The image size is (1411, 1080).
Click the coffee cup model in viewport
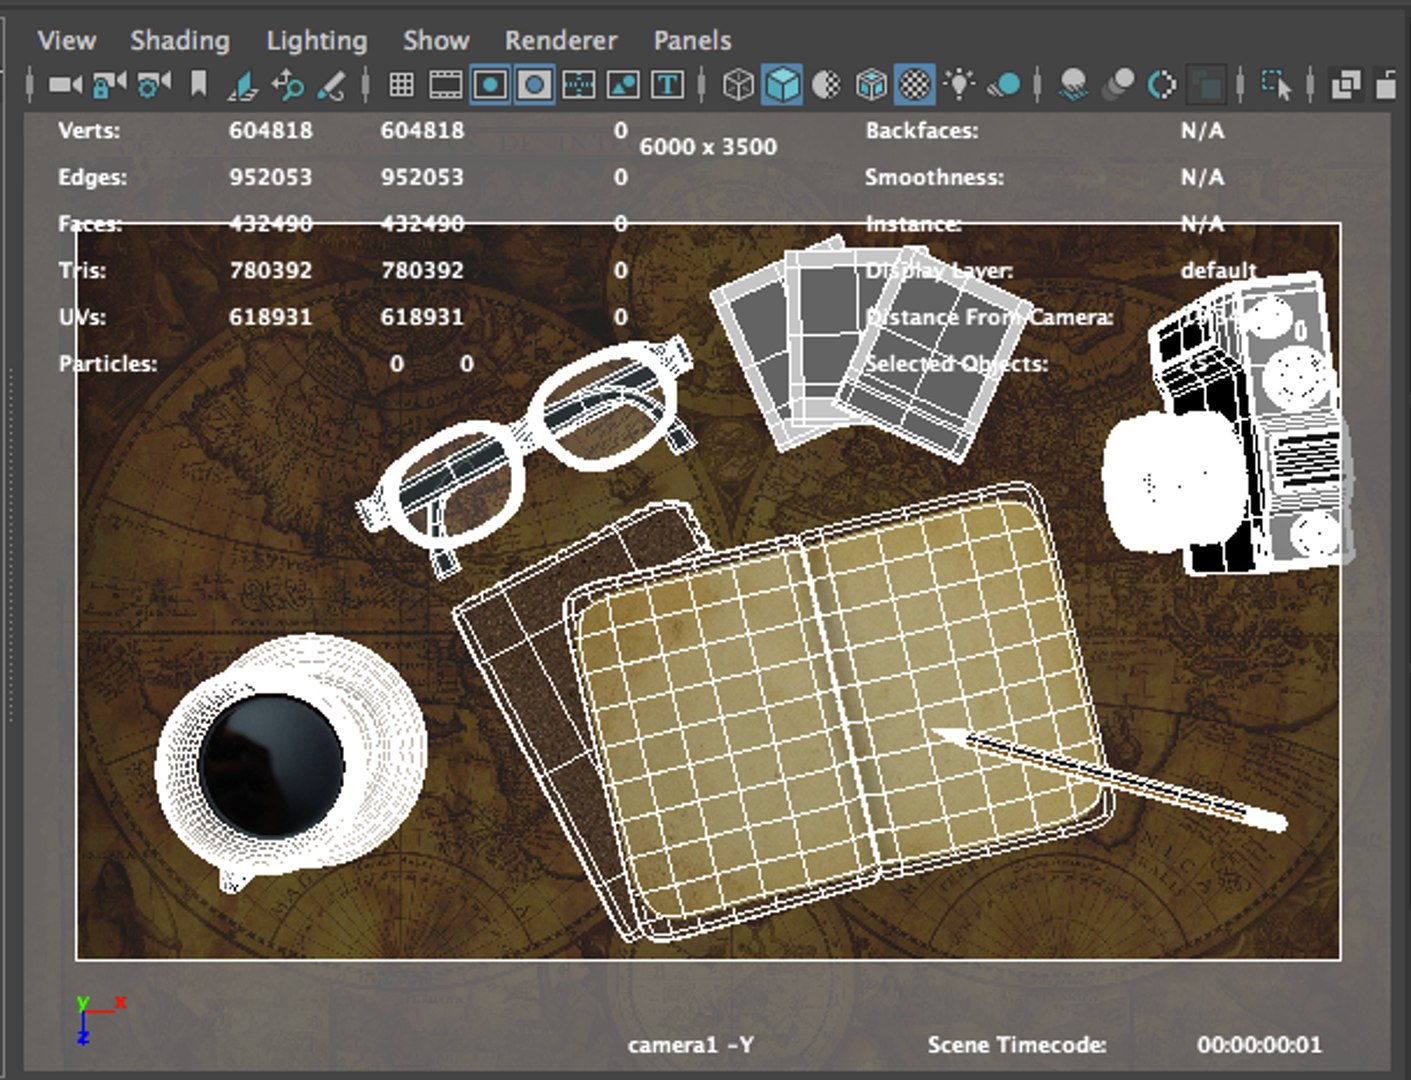click(291, 763)
